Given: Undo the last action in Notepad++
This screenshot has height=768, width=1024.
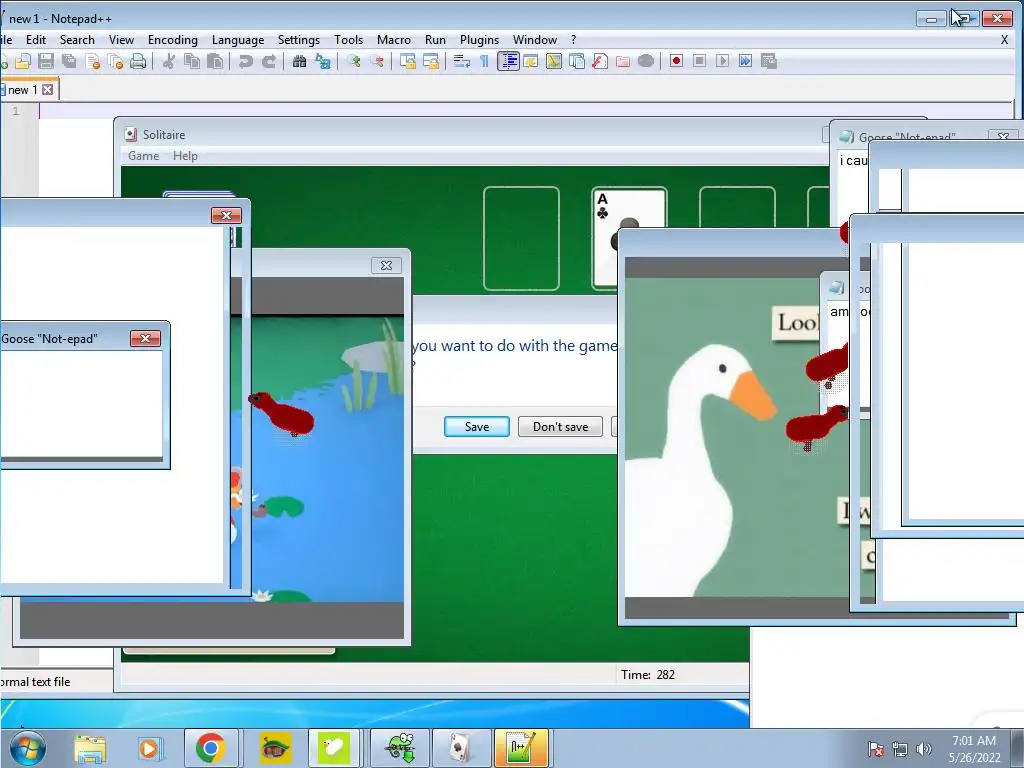Looking at the screenshot, I should 246,61.
